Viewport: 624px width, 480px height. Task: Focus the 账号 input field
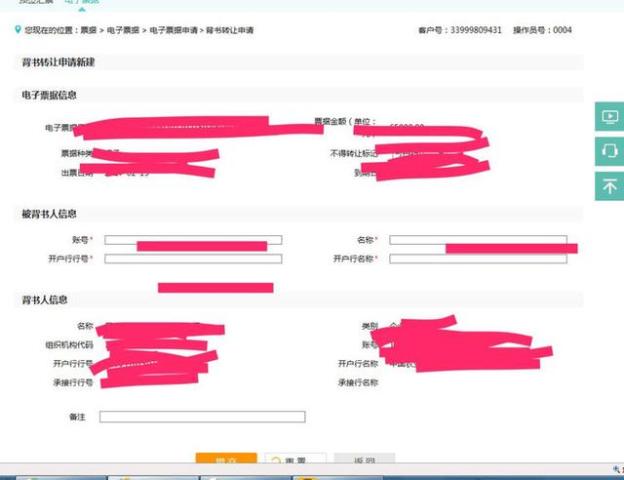click(193, 240)
